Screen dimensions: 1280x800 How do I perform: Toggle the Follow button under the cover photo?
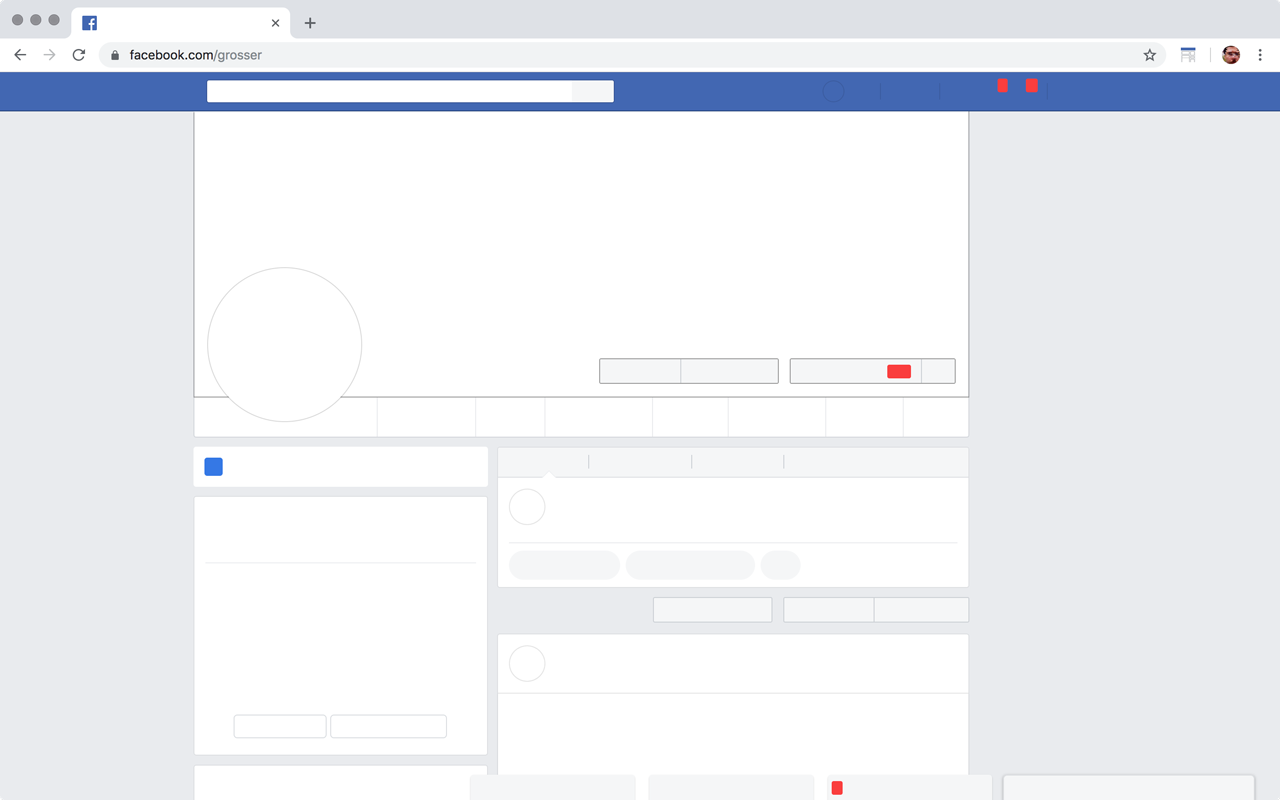pyautogui.click(x=639, y=371)
